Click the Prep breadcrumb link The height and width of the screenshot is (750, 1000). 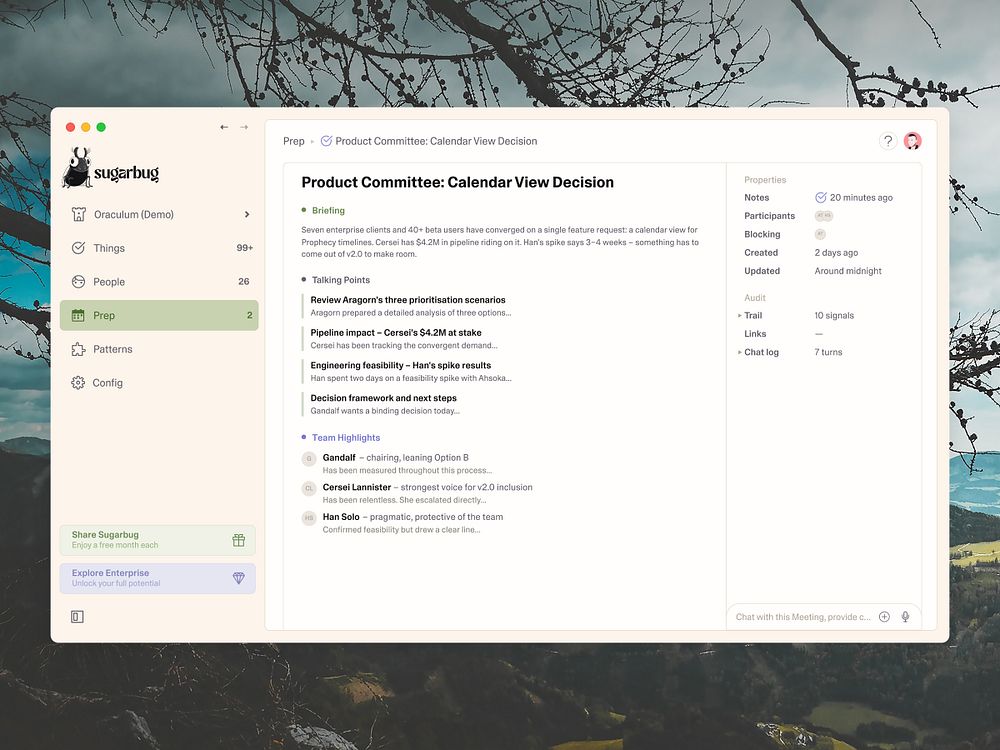(294, 141)
